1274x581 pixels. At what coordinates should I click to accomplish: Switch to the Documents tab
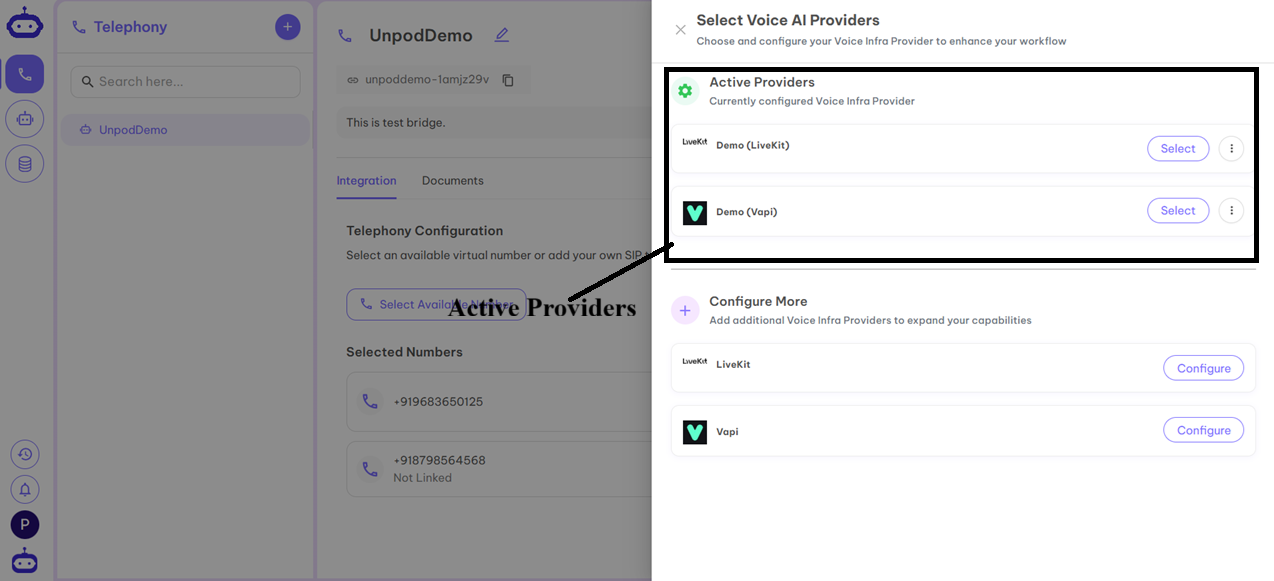tap(452, 181)
